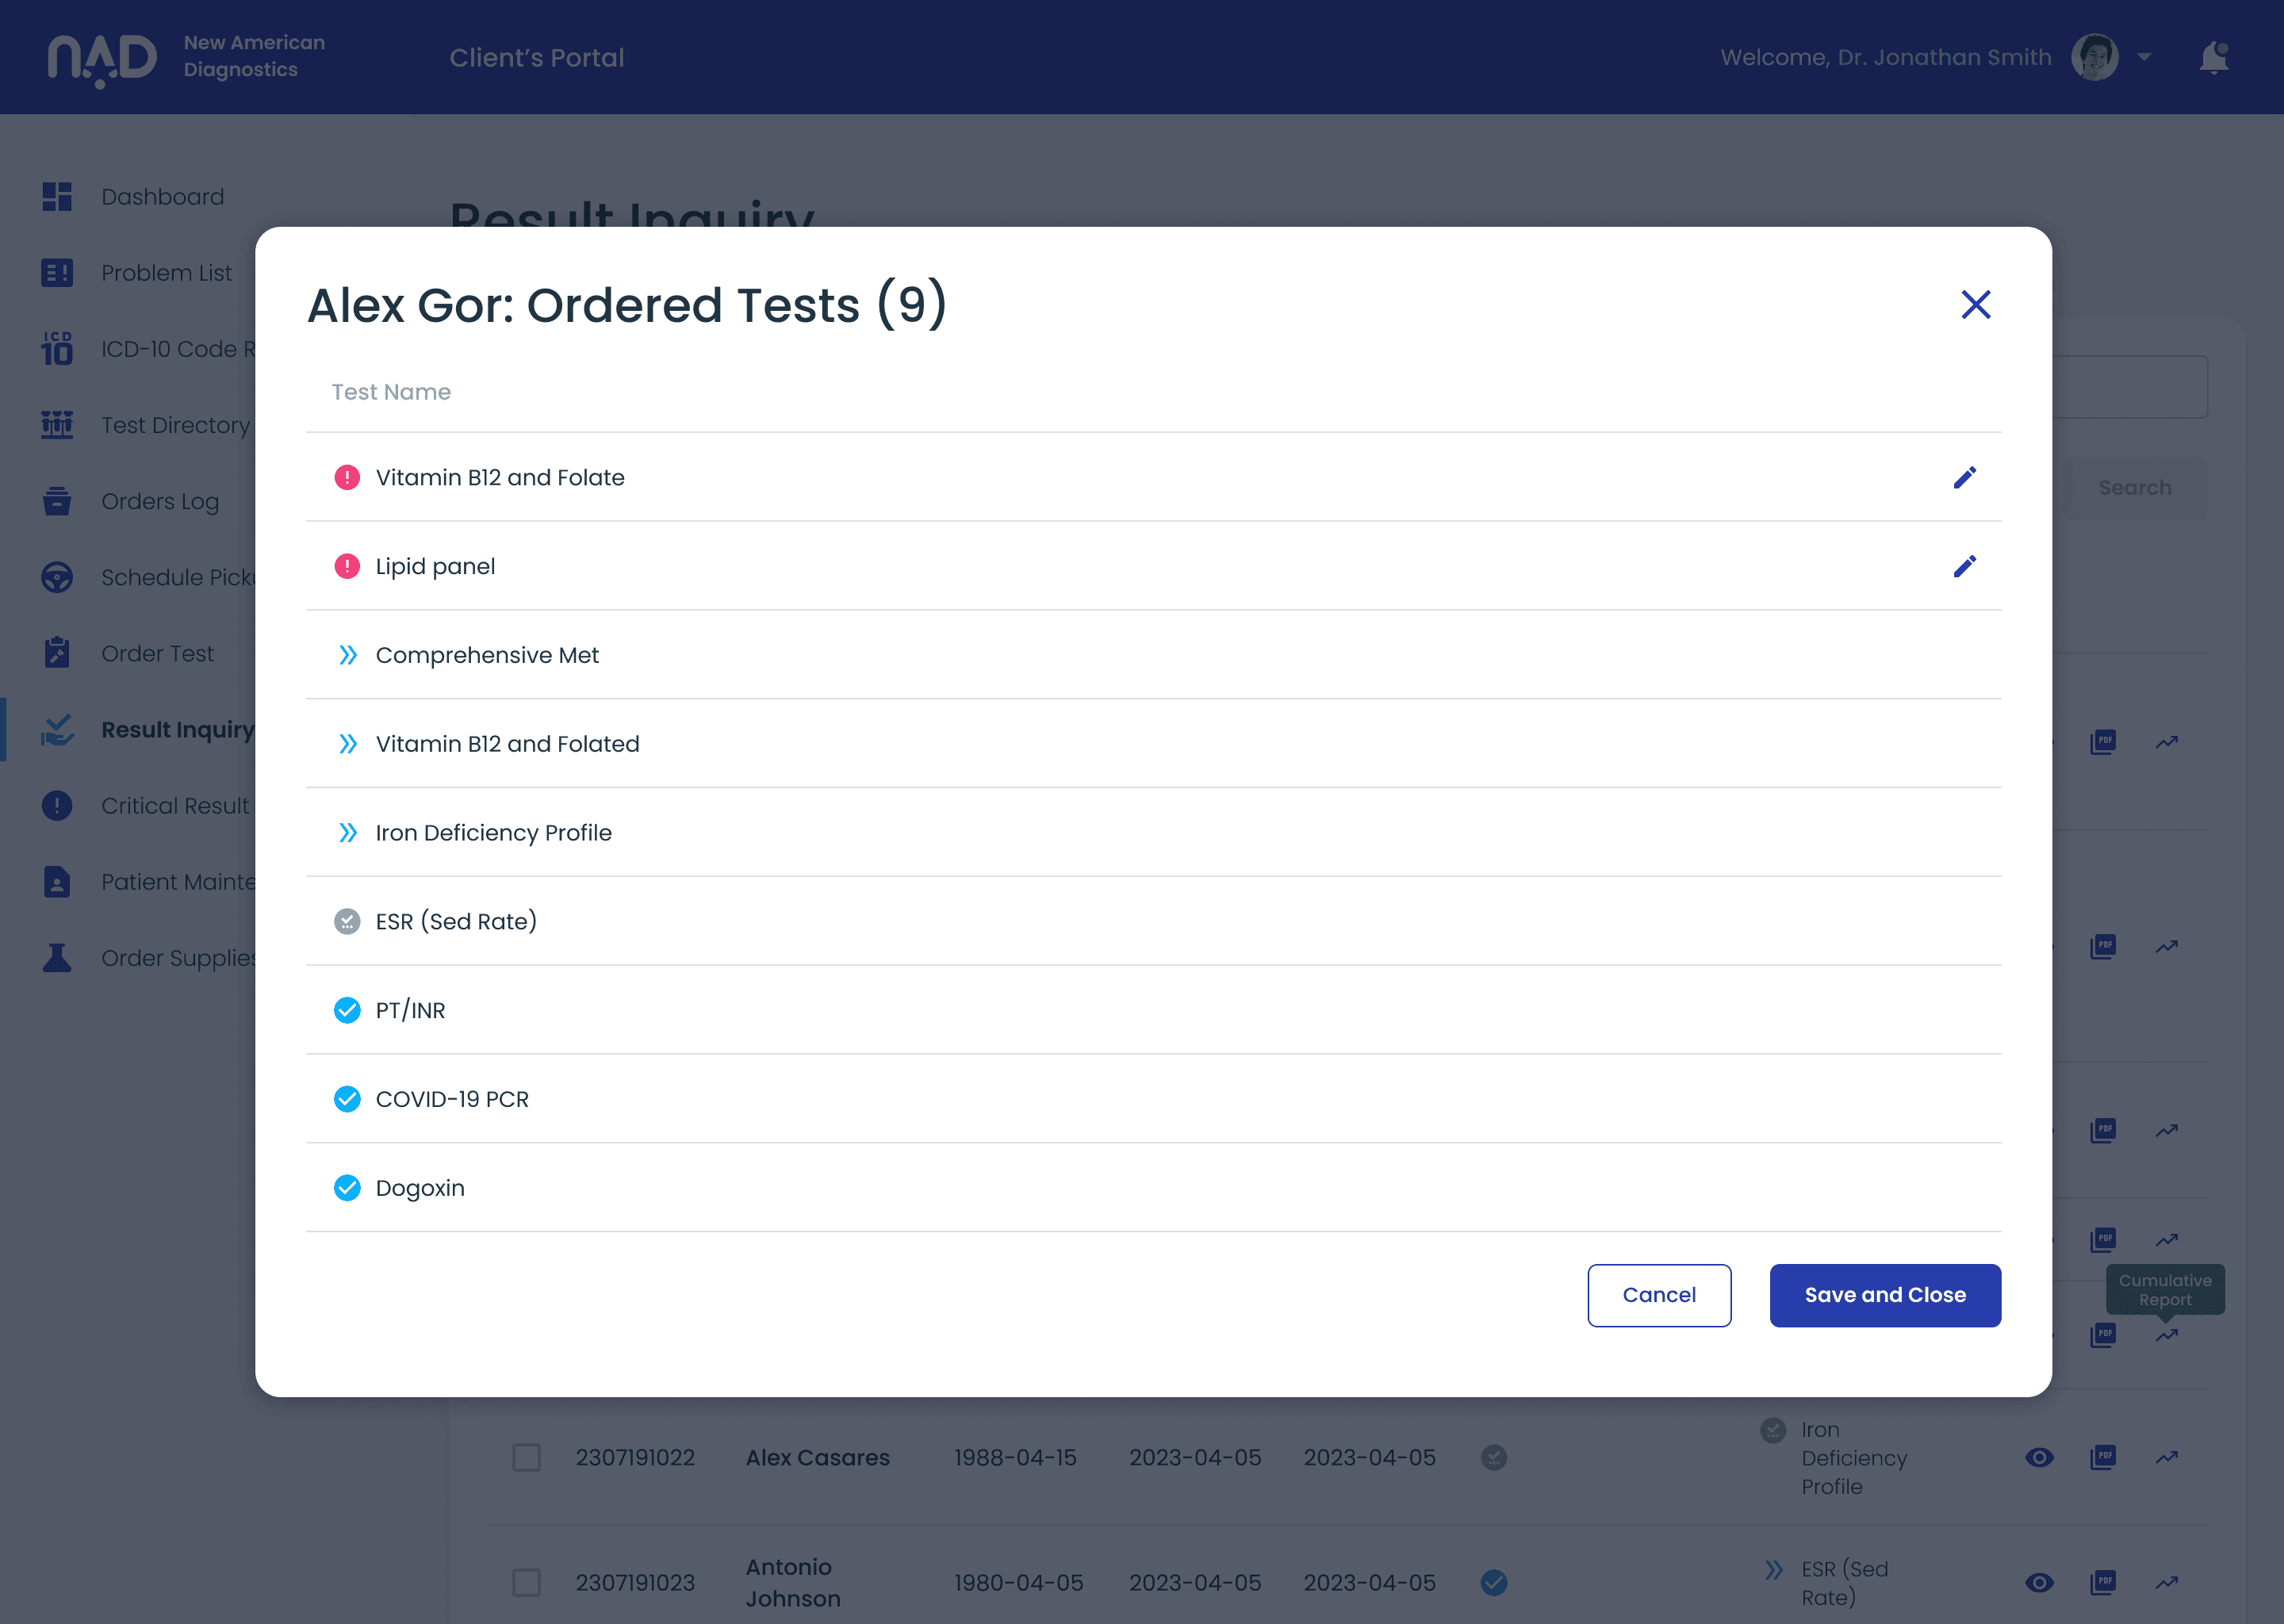Edit the Vitamin B12 and Folate test
Image resolution: width=2284 pixels, height=1624 pixels.
[x=1964, y=477]
